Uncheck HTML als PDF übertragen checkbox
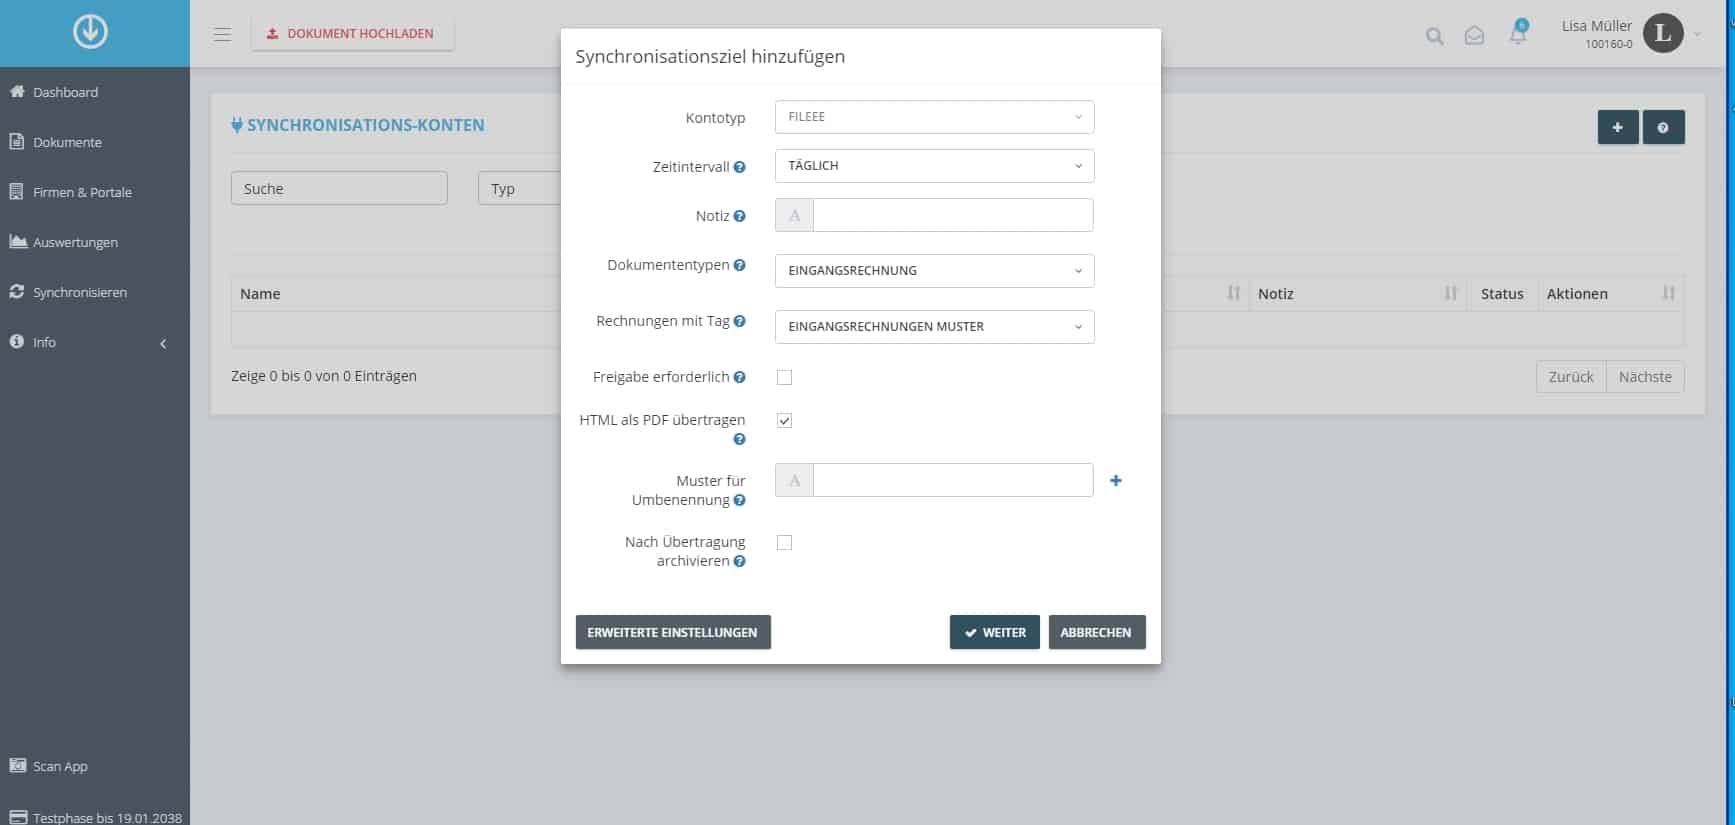The image size is (1735, 825). click(x=784, y=420)
